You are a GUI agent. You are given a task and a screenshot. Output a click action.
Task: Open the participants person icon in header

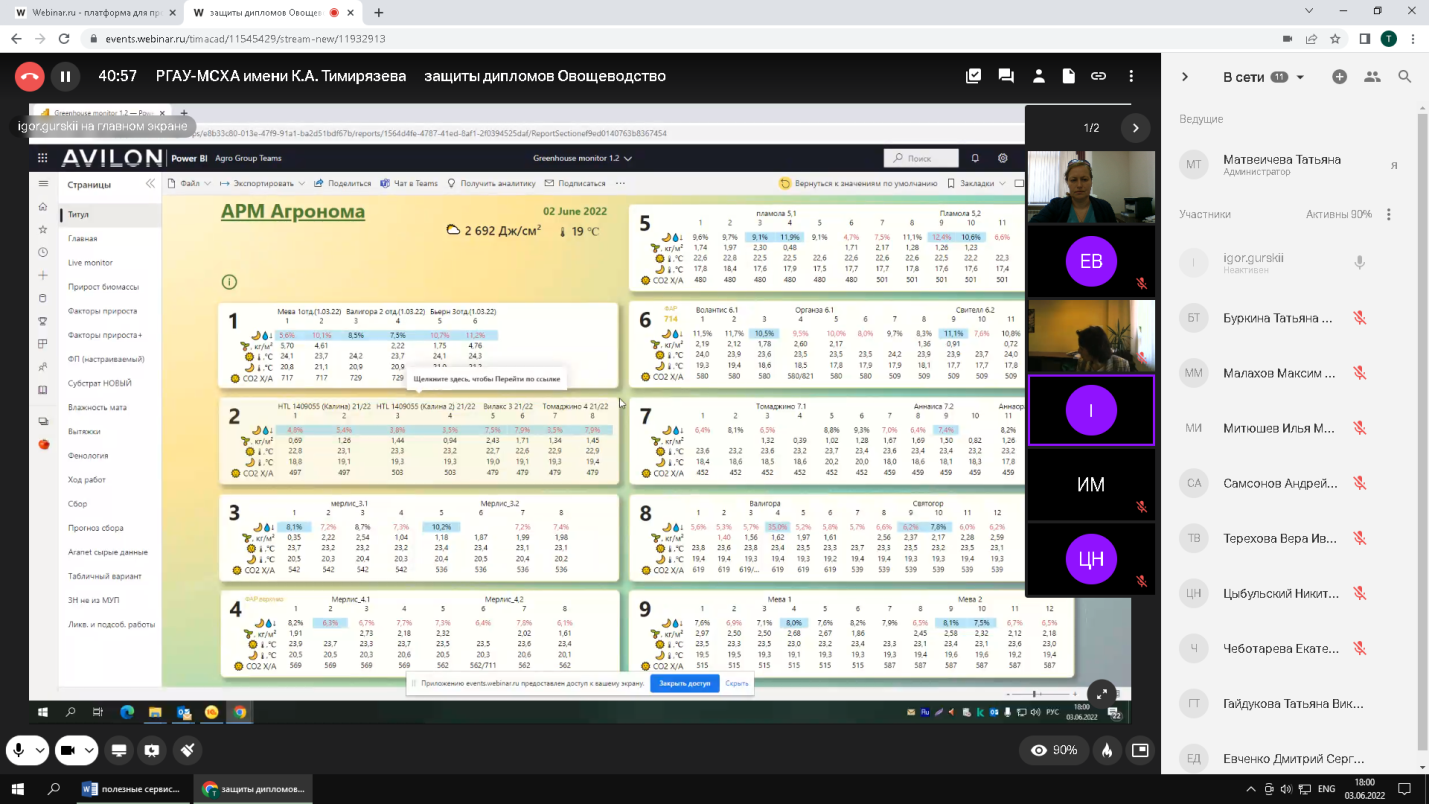(x=1039, y=76)
